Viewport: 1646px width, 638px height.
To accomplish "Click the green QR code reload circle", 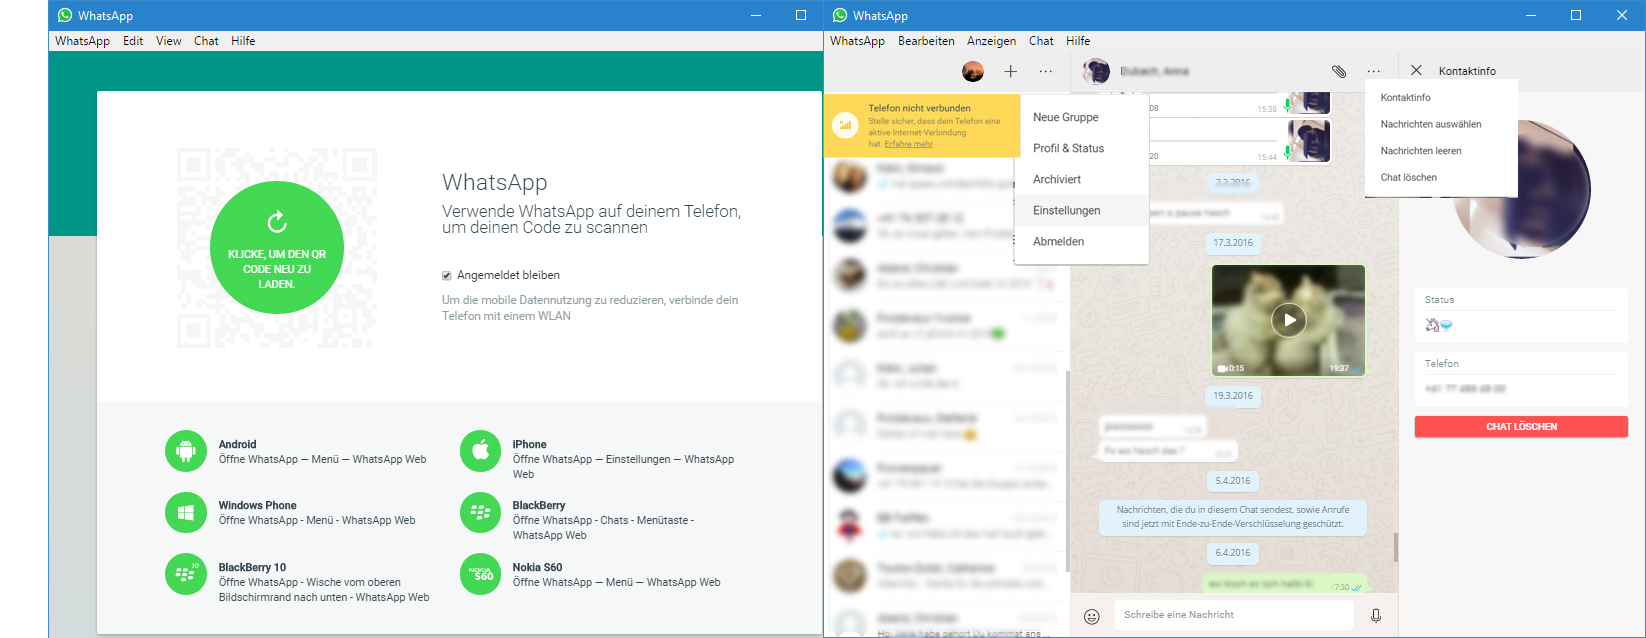I will [277, 248].
